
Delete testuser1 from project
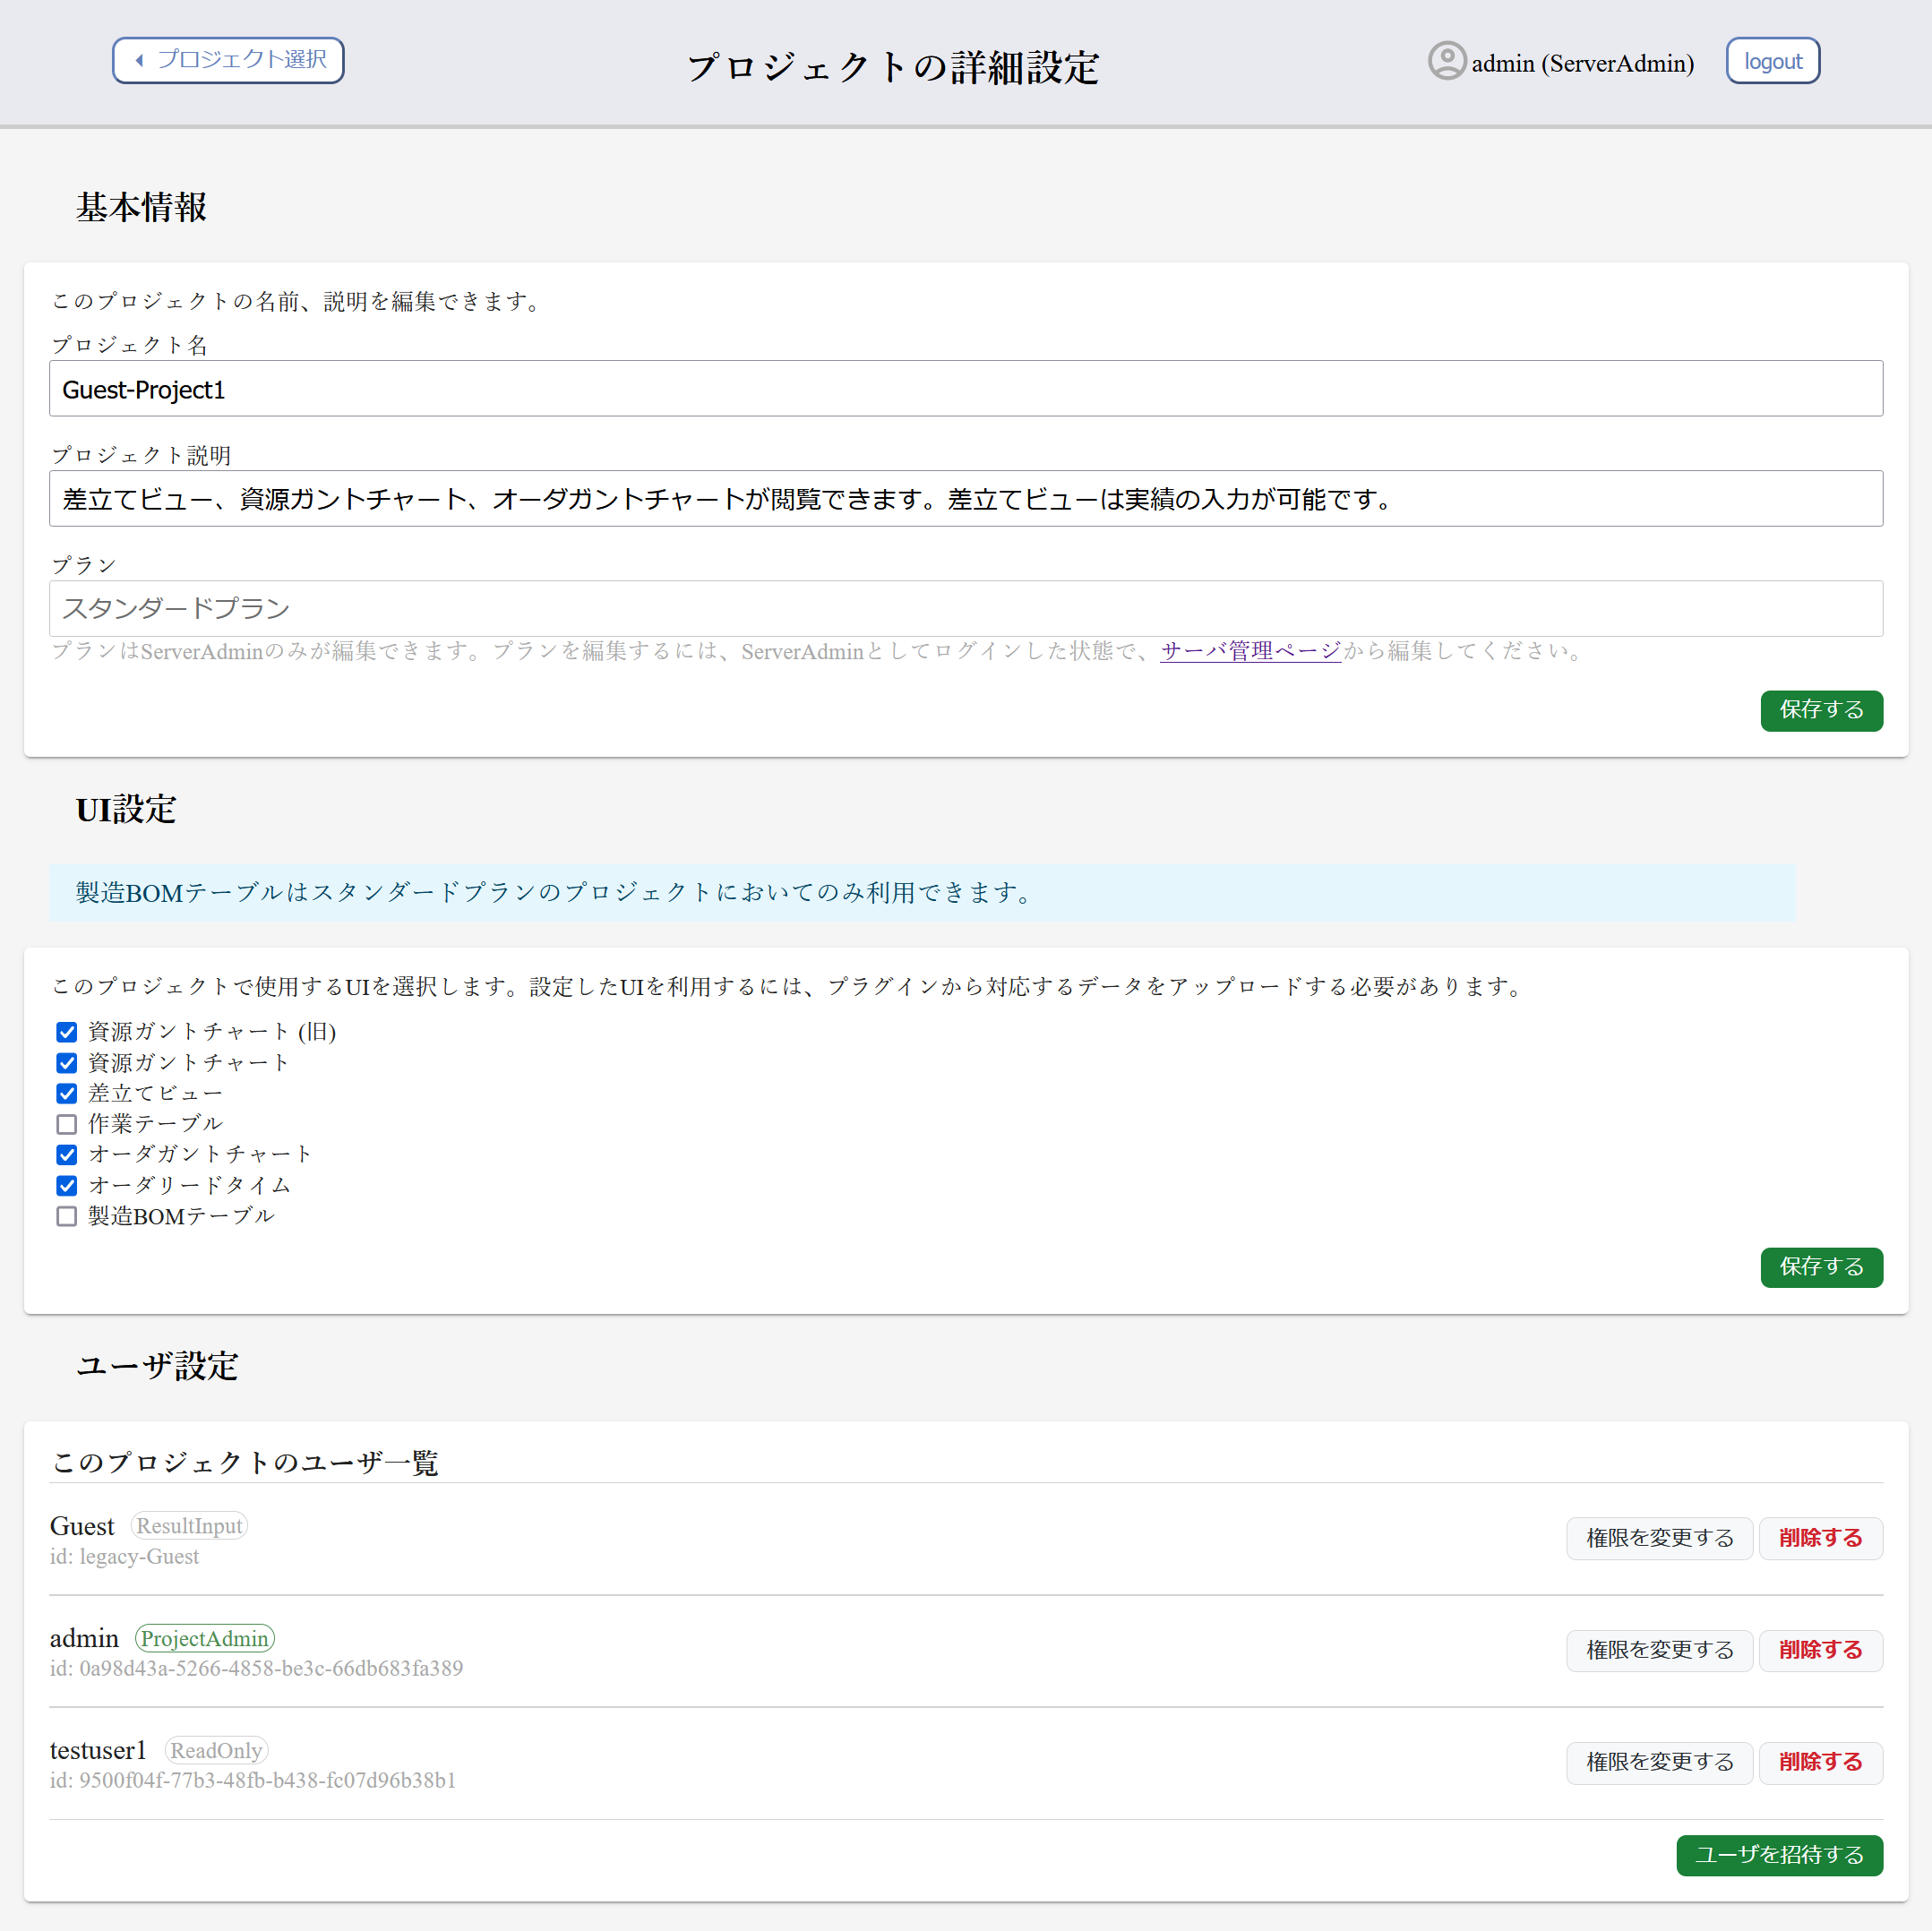click(1820, 1762)
